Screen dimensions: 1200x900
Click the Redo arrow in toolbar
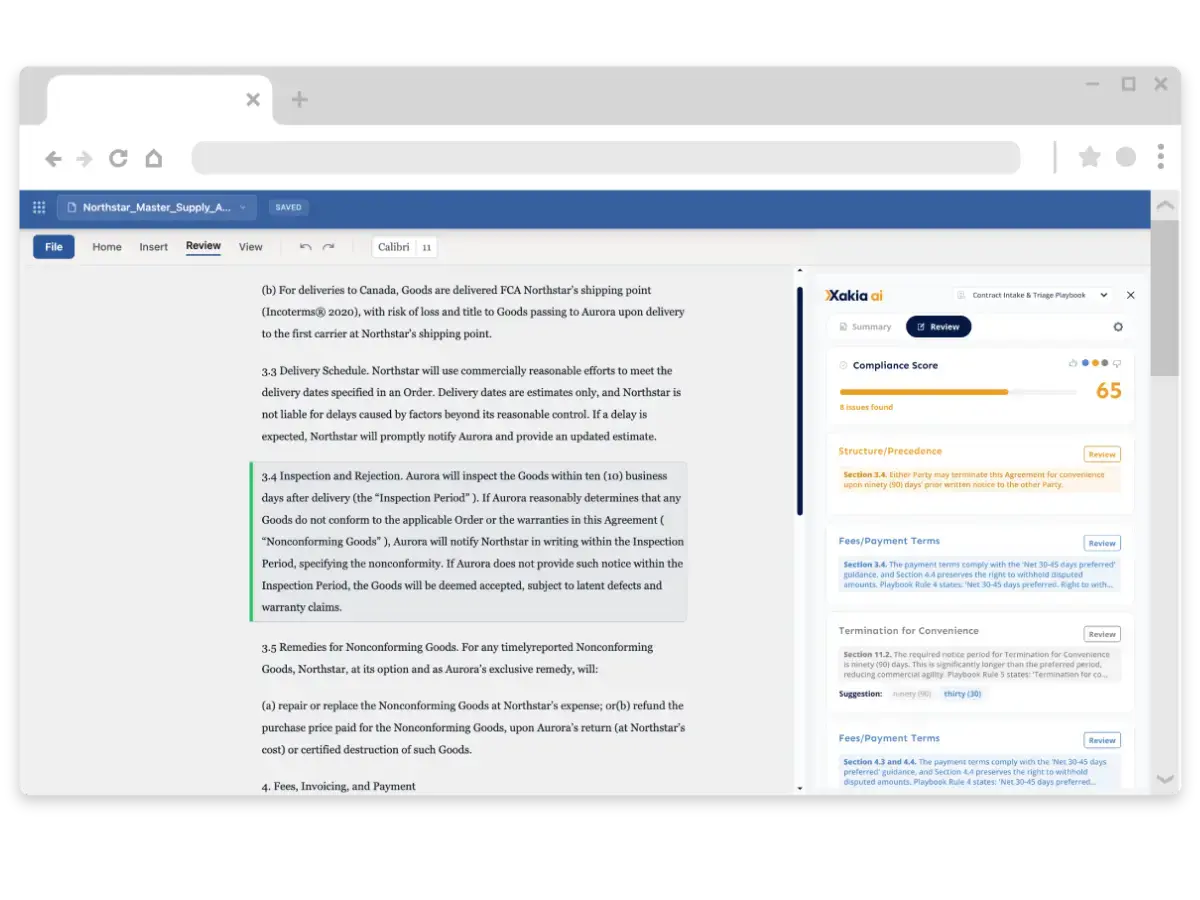click(x=328, y=247)
